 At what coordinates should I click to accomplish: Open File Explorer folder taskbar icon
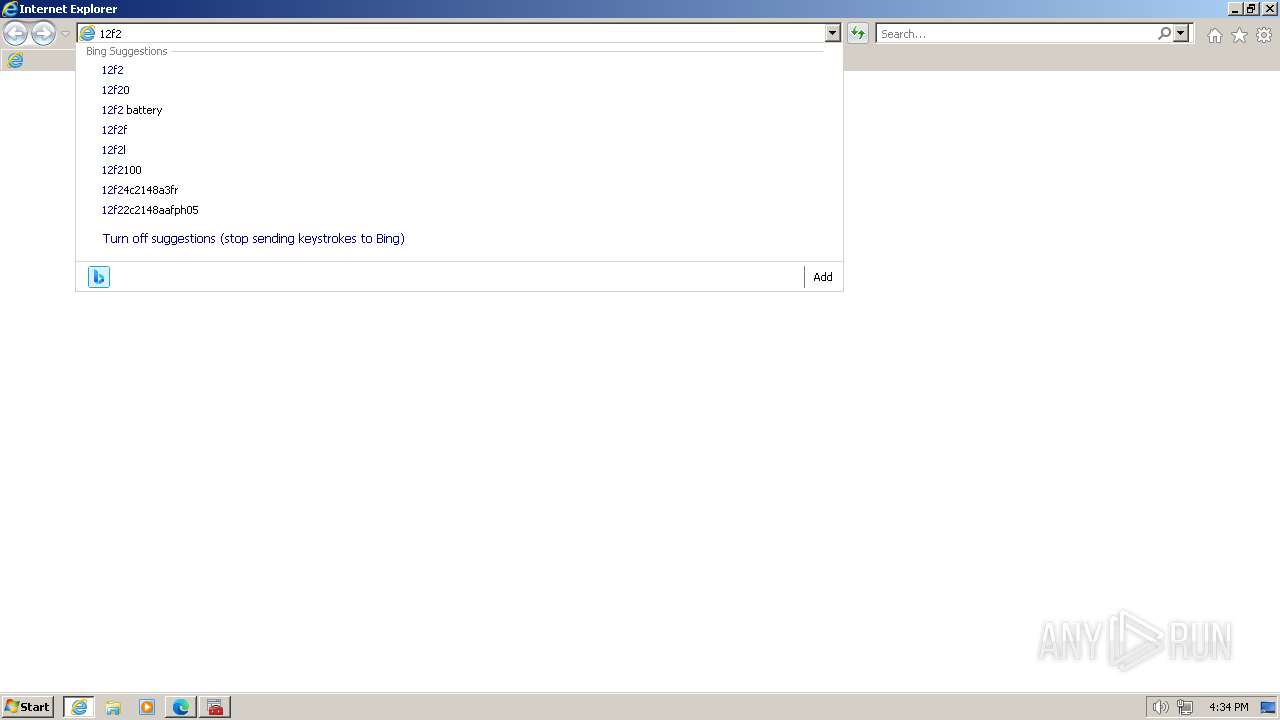(x=113, y=707)
